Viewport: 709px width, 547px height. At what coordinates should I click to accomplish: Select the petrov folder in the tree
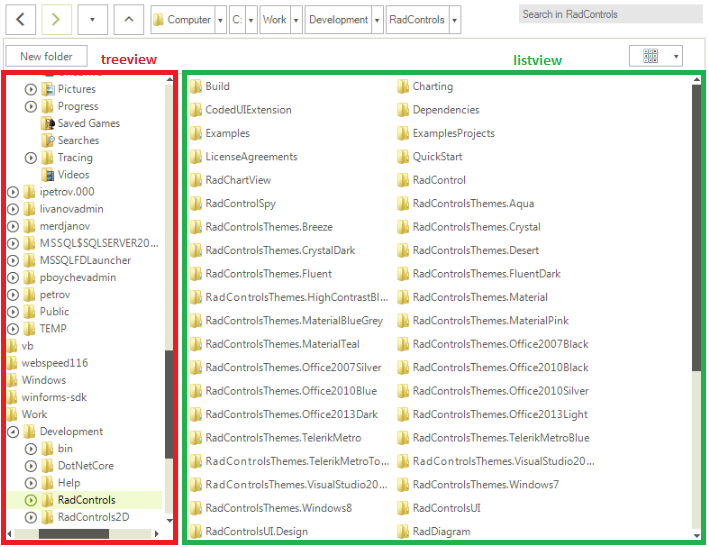tap(55, 295)
